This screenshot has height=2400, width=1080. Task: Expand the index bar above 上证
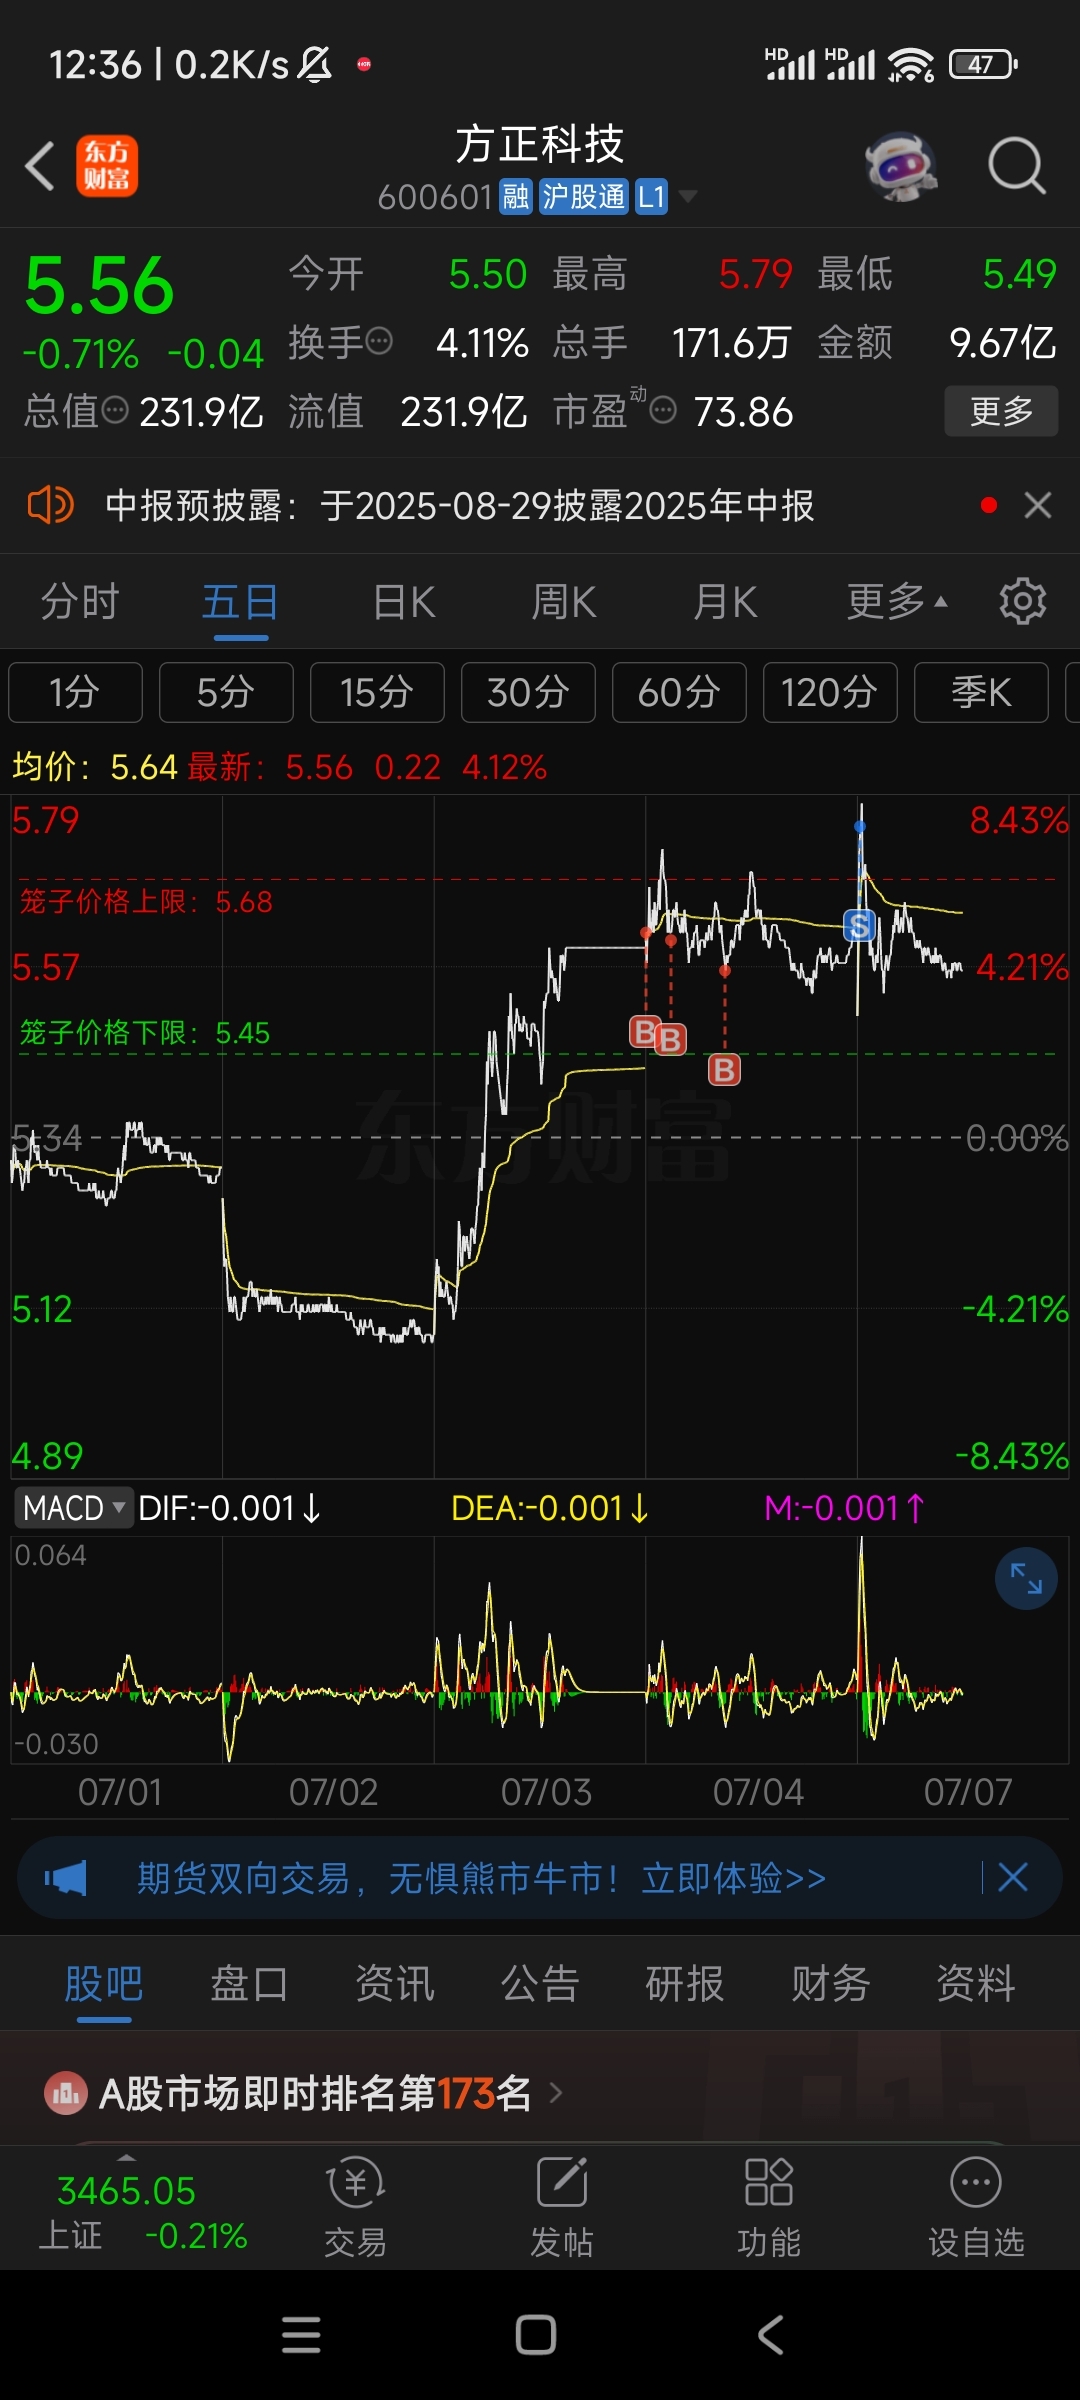(x=126, y=2159)
